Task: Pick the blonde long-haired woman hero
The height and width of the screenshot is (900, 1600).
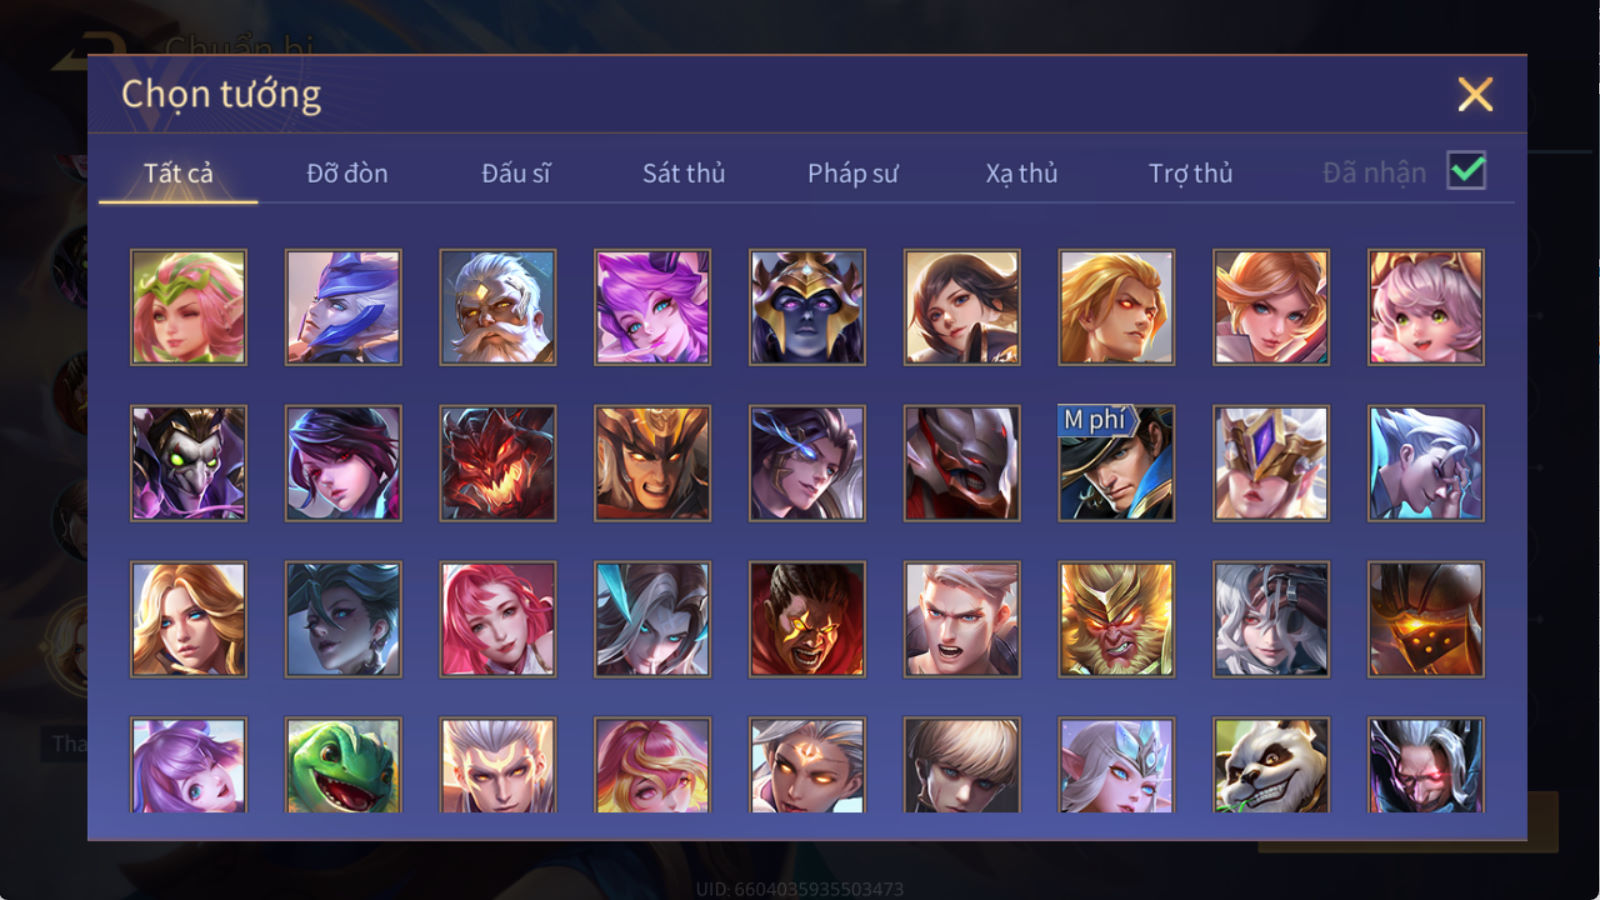Action: tap(189, 619)
